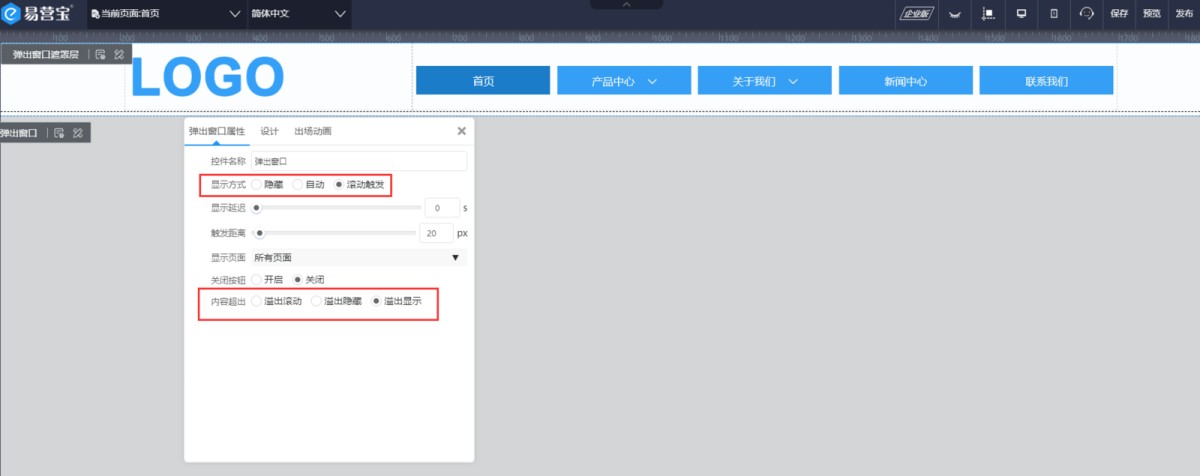
Task: Collapse the top toolbar with center chevron
Action: 627,5
